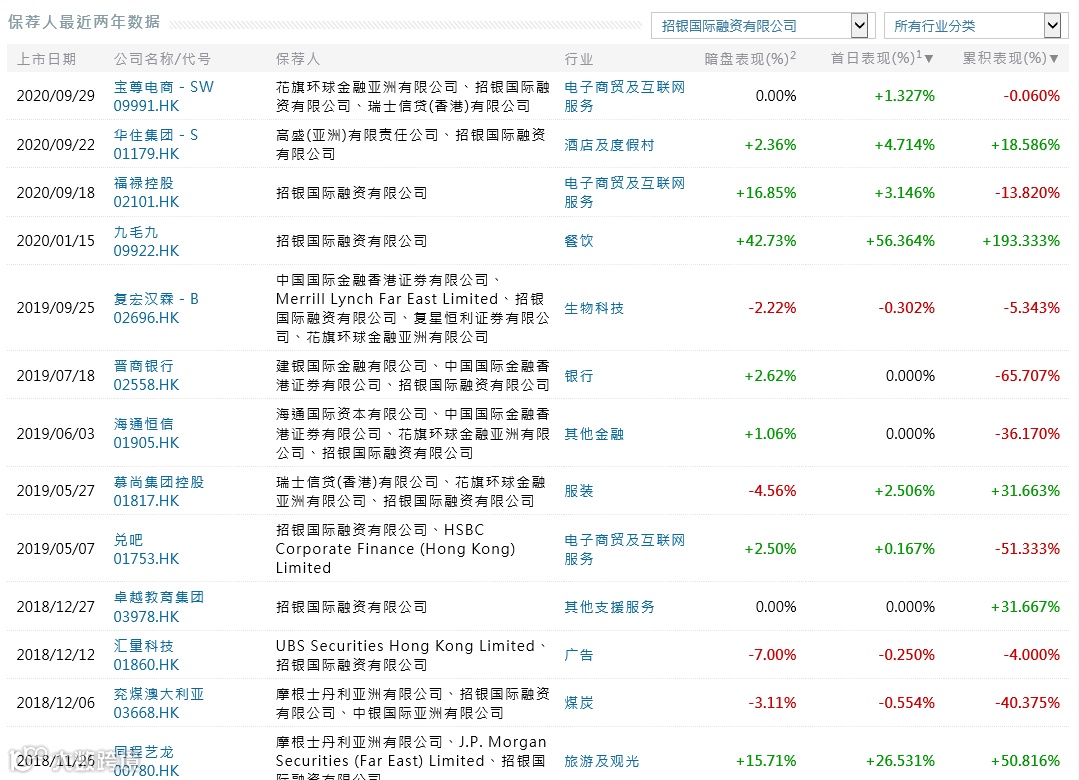Open 慕尚集团控股 company link
This screenshot has height=780, width=1079.
(159, 482)
